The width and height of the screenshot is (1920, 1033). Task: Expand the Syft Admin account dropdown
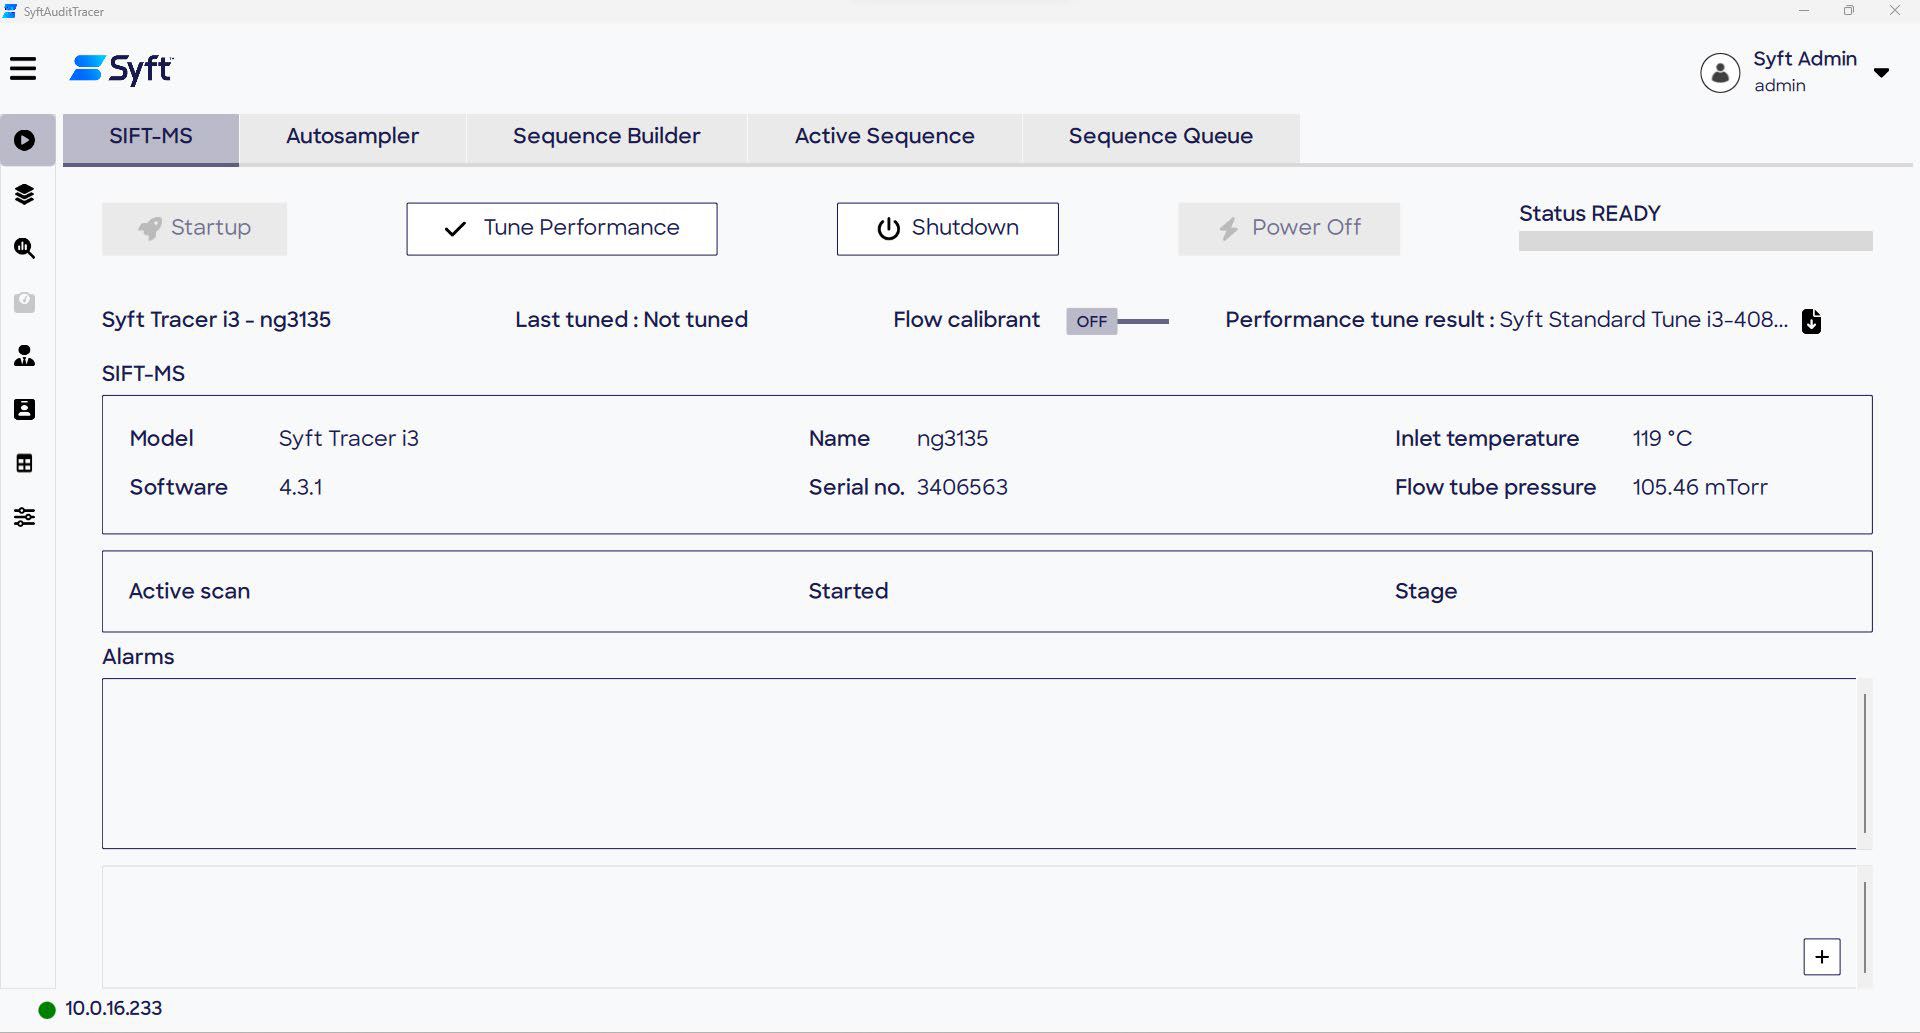point(1884,72)
